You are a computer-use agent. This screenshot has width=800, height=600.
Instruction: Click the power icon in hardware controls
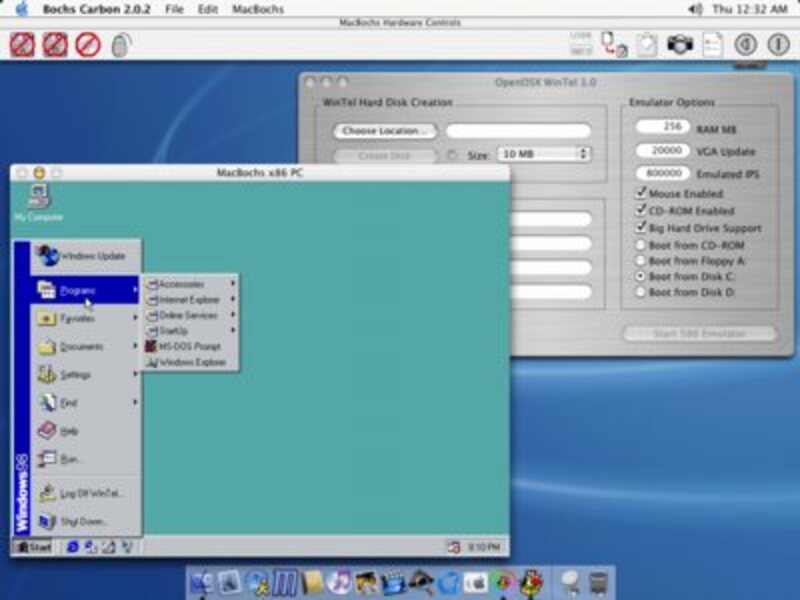779,45
